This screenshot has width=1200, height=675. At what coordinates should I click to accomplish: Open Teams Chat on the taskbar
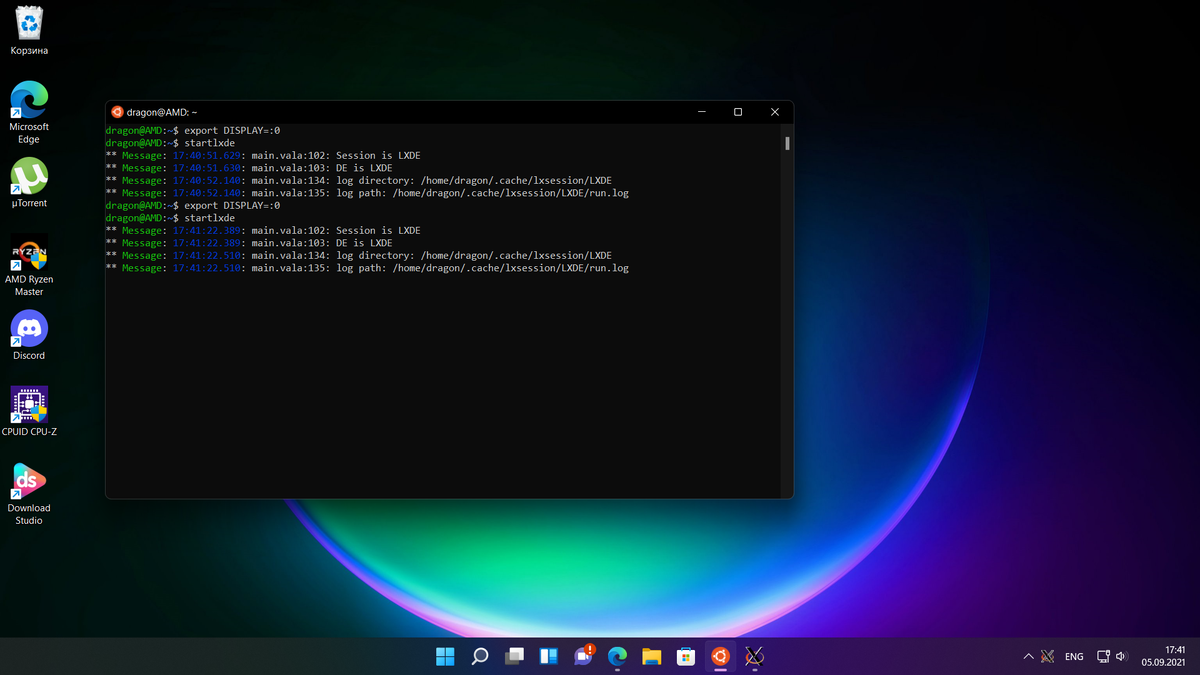(x=583, y=657)
